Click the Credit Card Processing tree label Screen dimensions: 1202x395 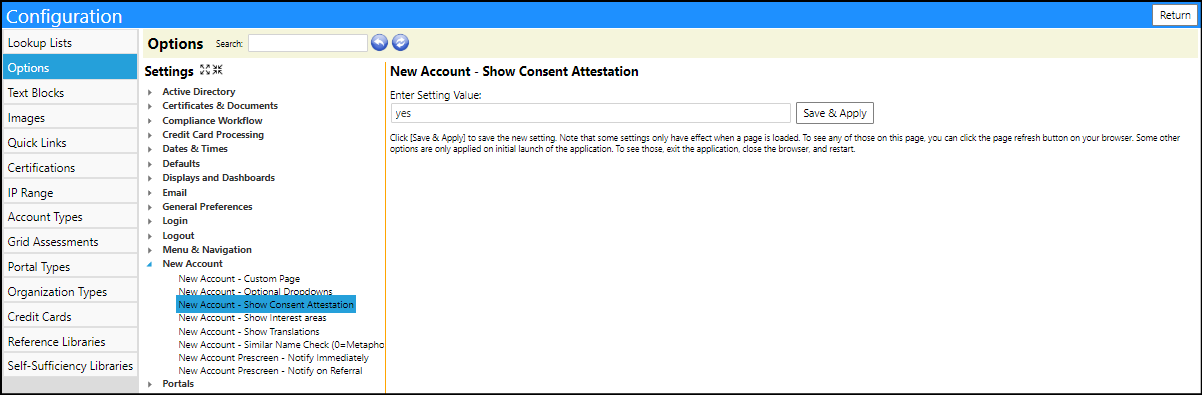[x=213, y=135]
